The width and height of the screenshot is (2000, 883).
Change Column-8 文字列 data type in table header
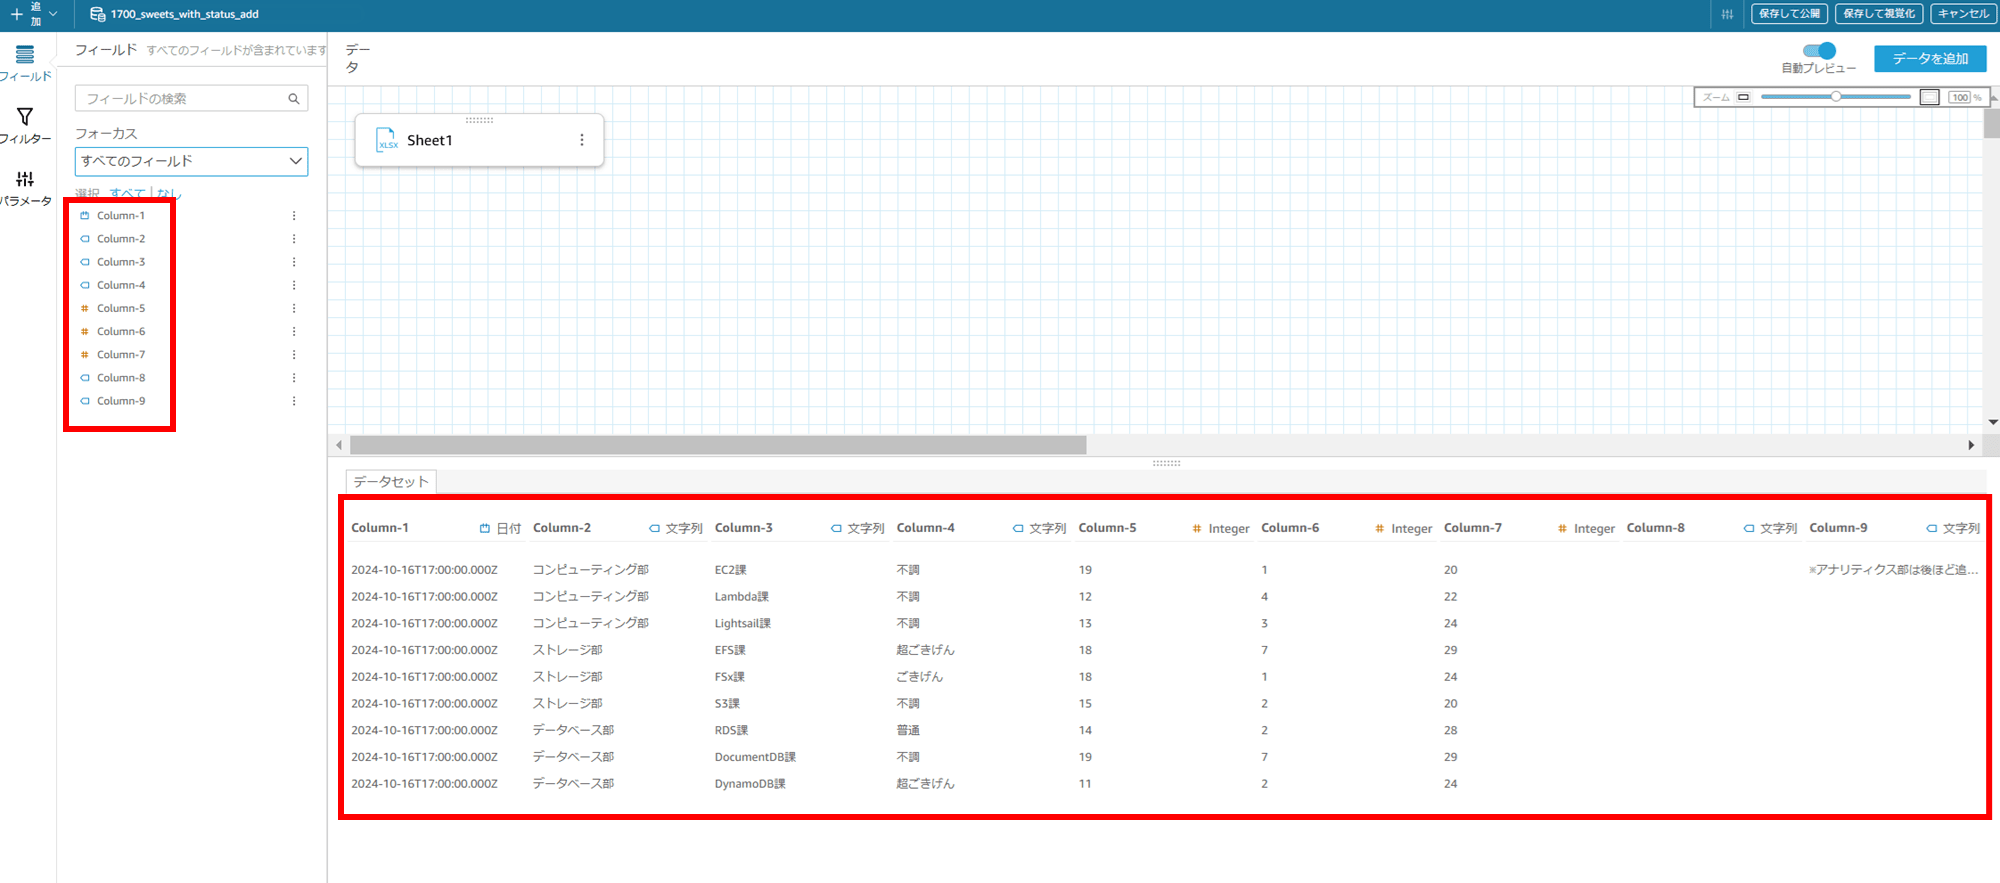pyautogui.click(x=1771, y=528)
